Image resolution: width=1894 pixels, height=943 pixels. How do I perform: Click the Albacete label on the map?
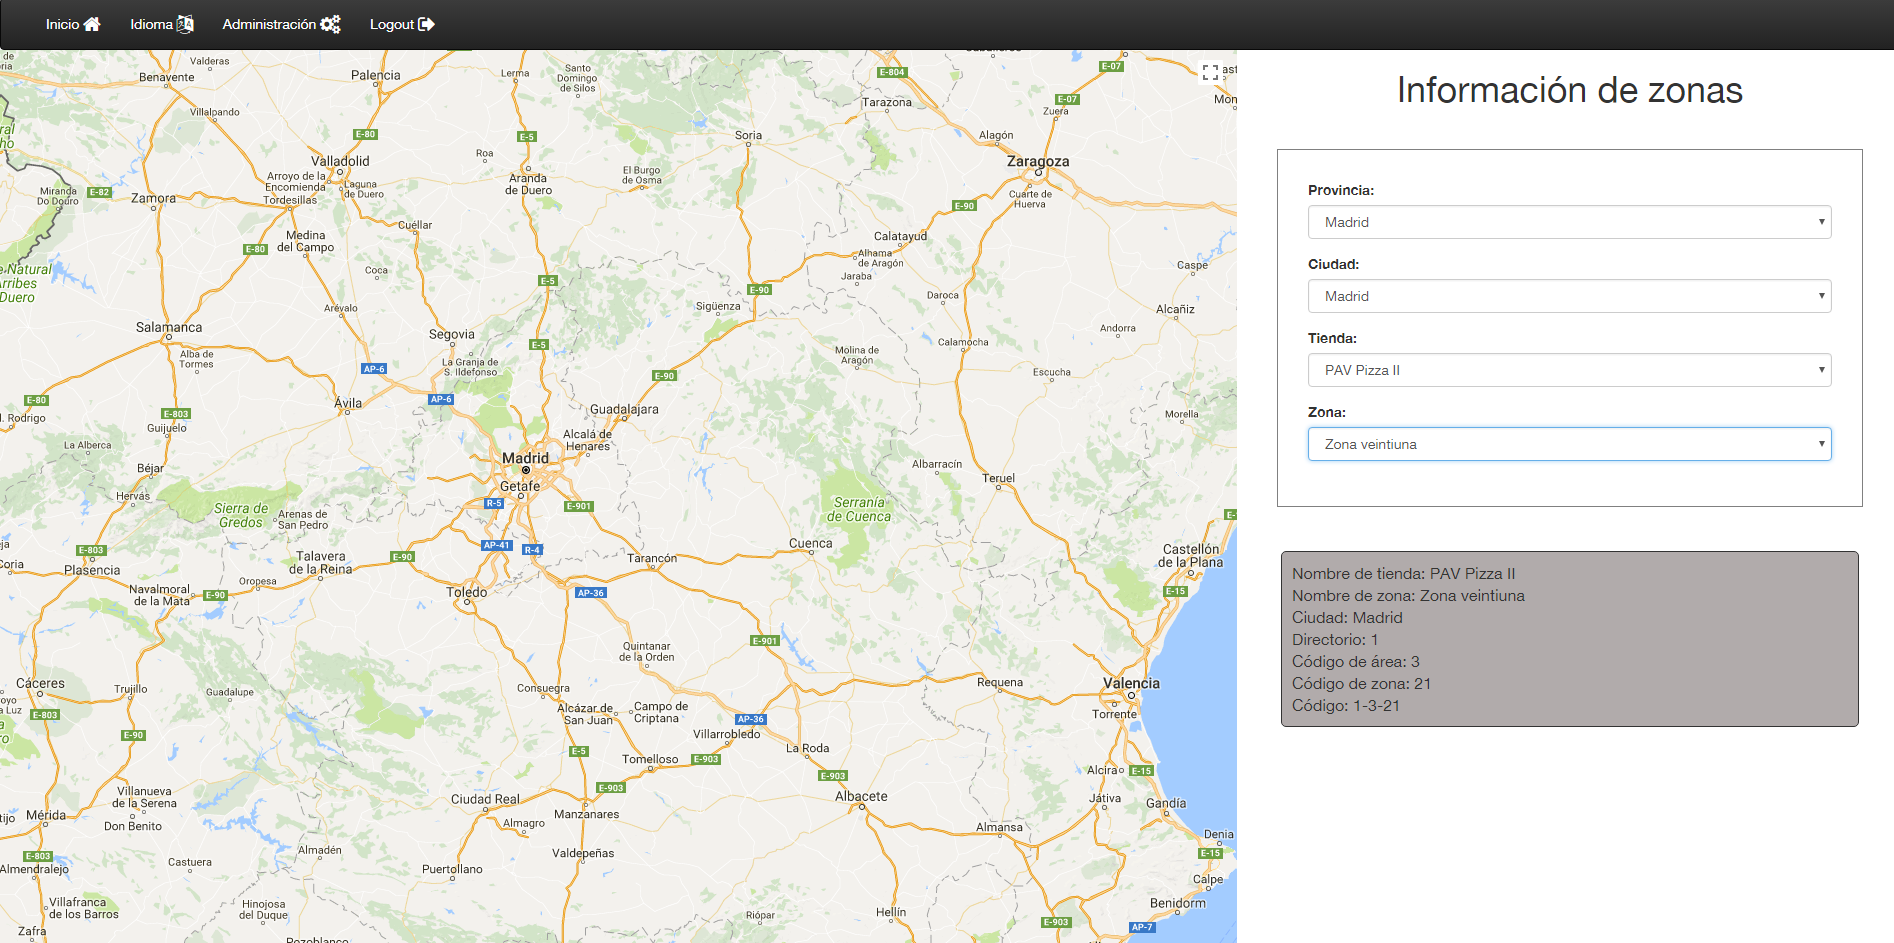861,796
